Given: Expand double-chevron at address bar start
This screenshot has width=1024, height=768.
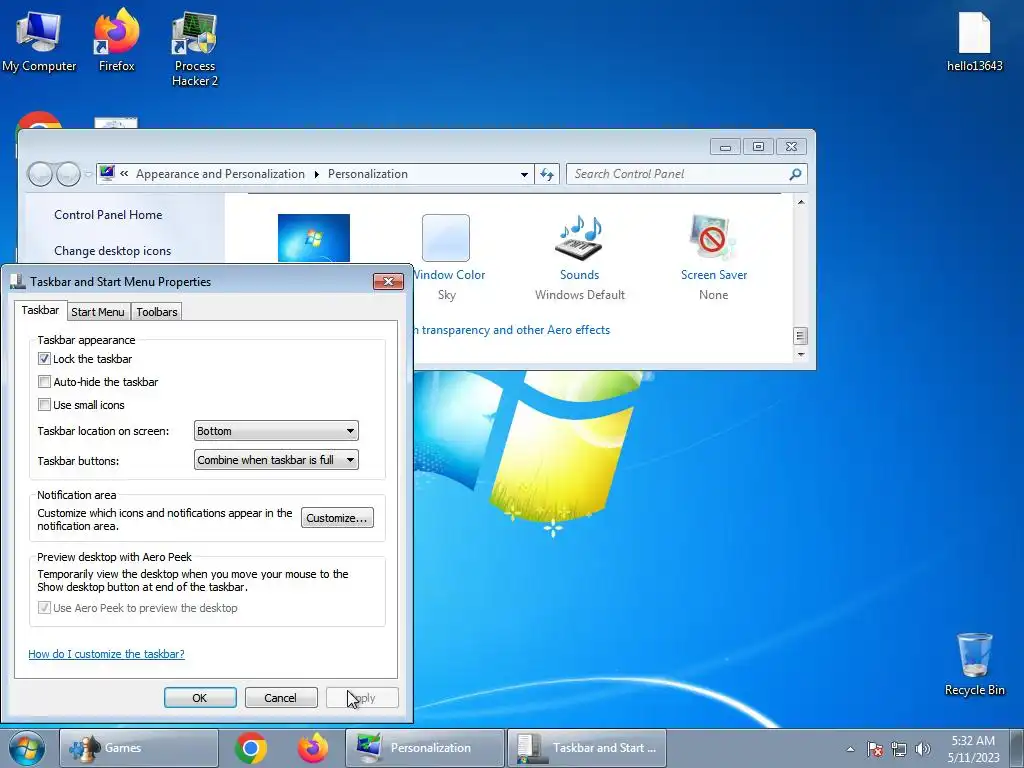Looking at the screenshot, I should point(124,174).
